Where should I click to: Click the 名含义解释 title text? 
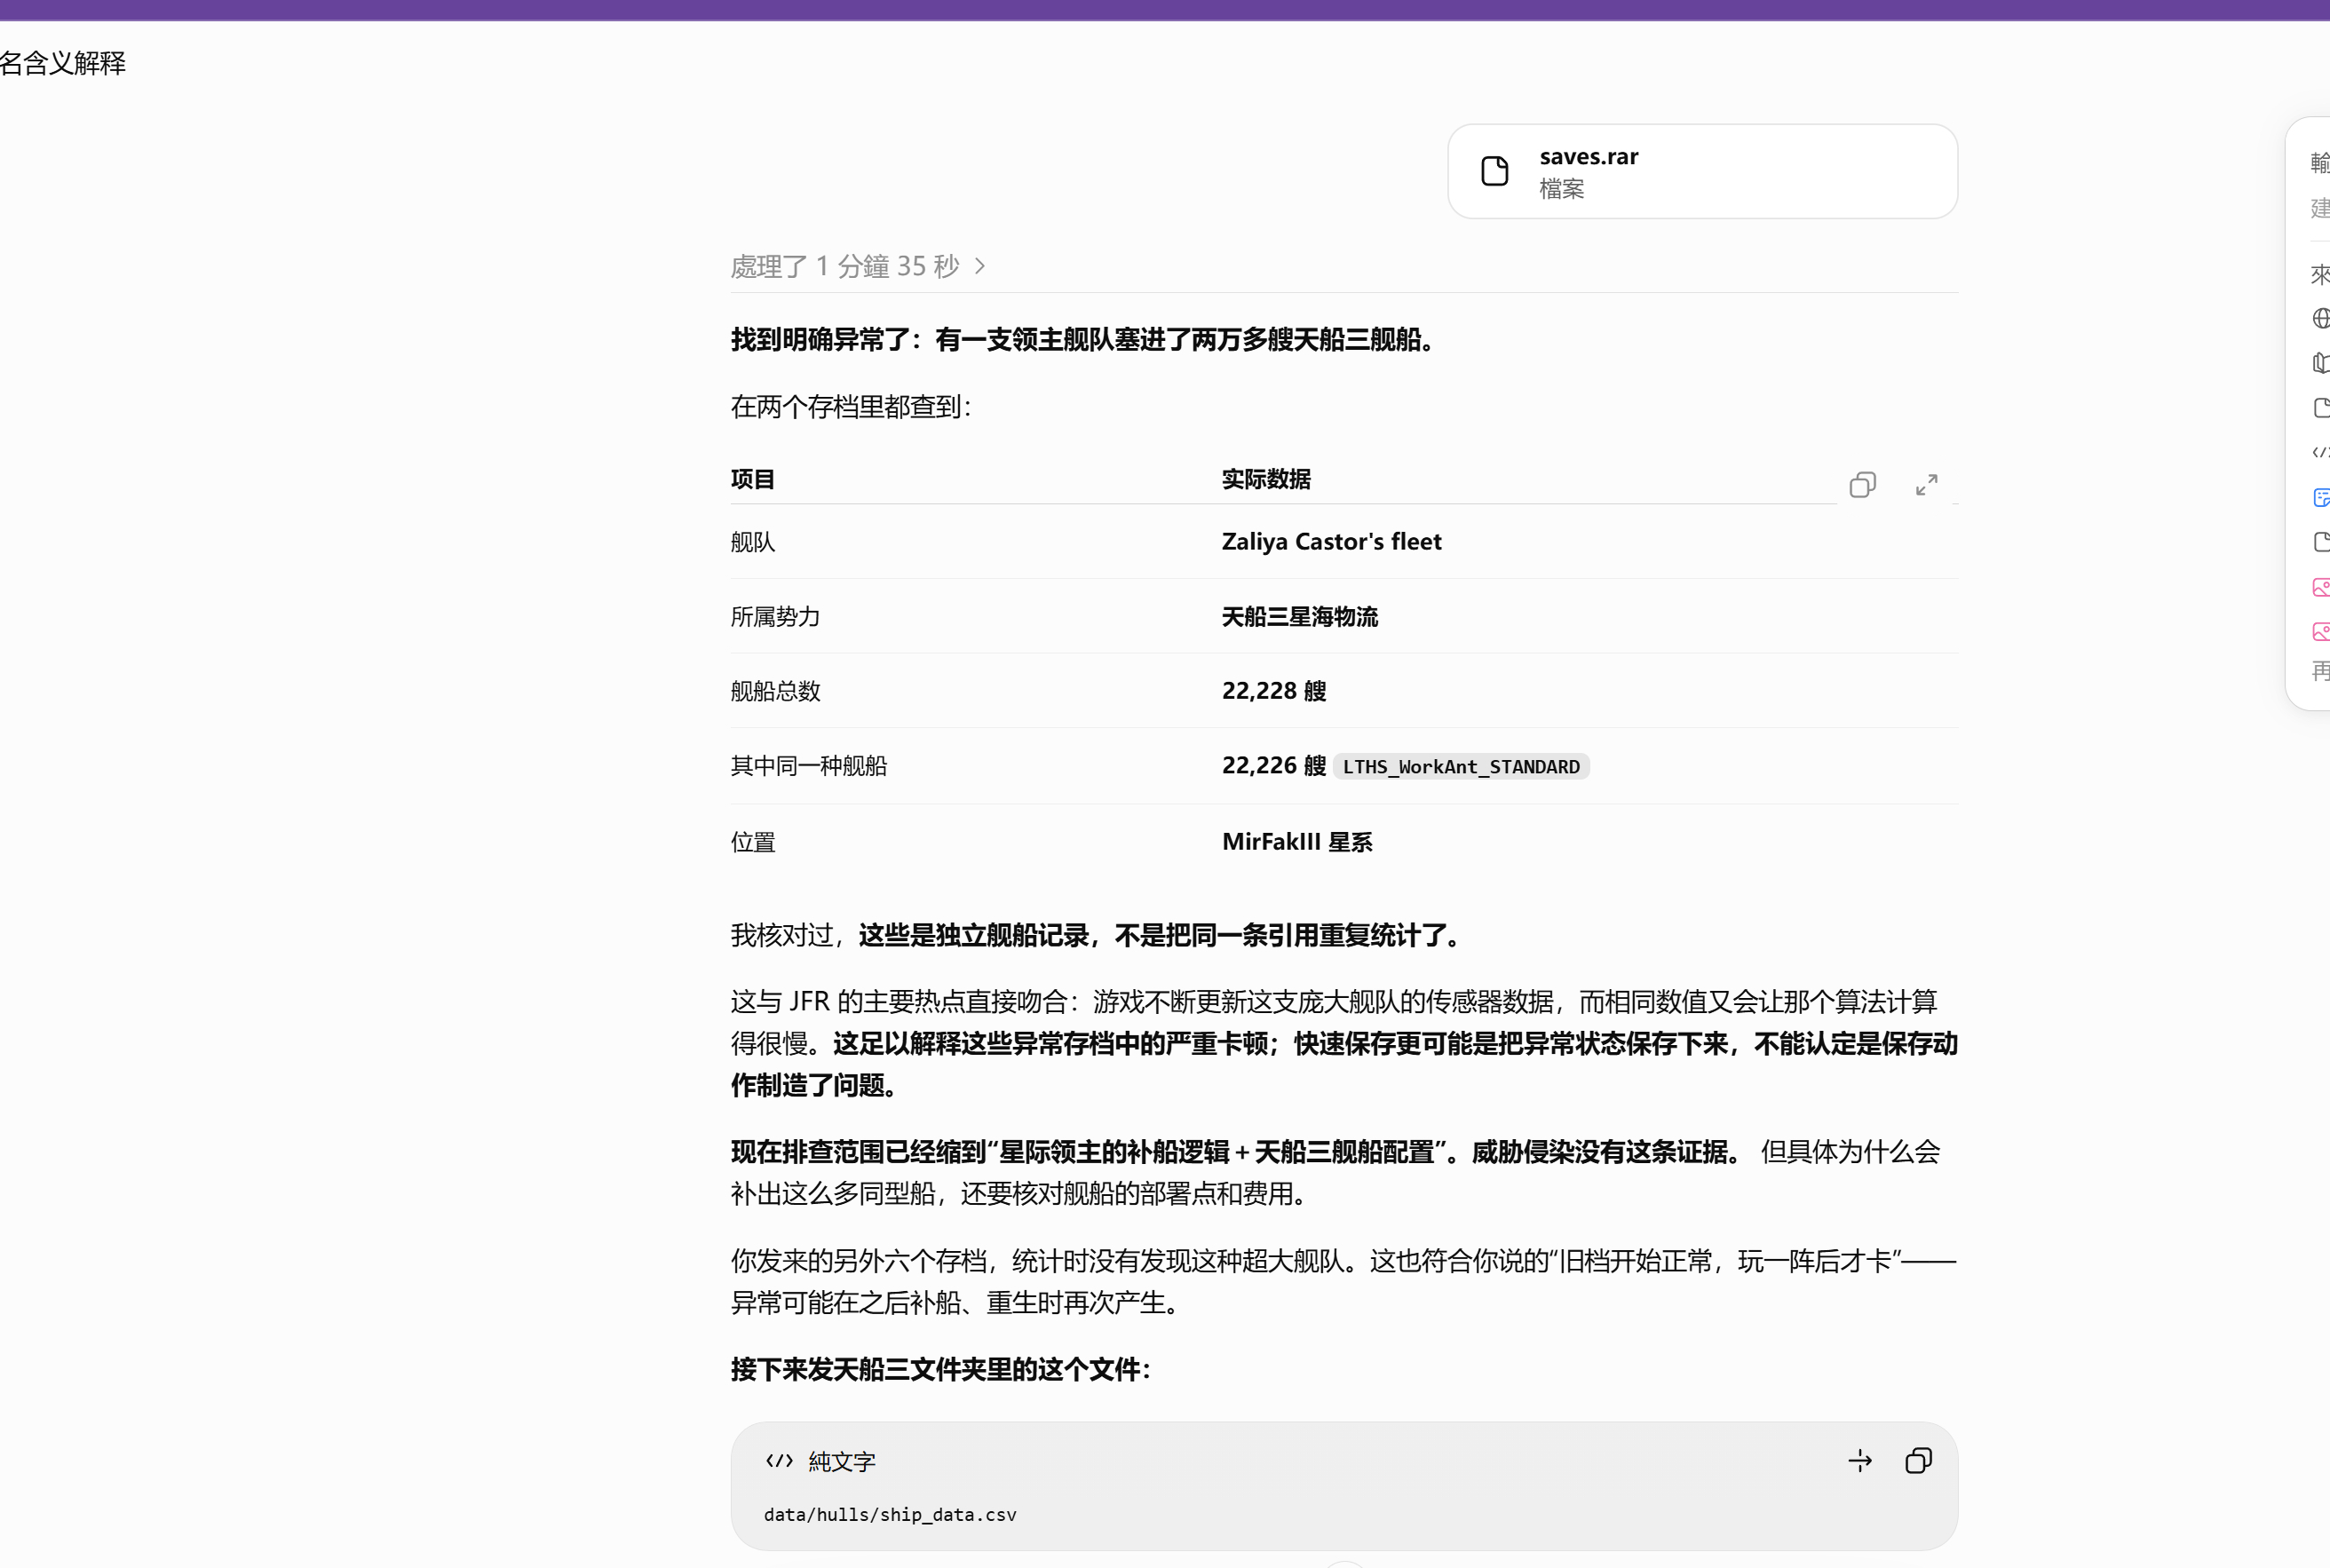pyautogui.click(x=63, y=63)
